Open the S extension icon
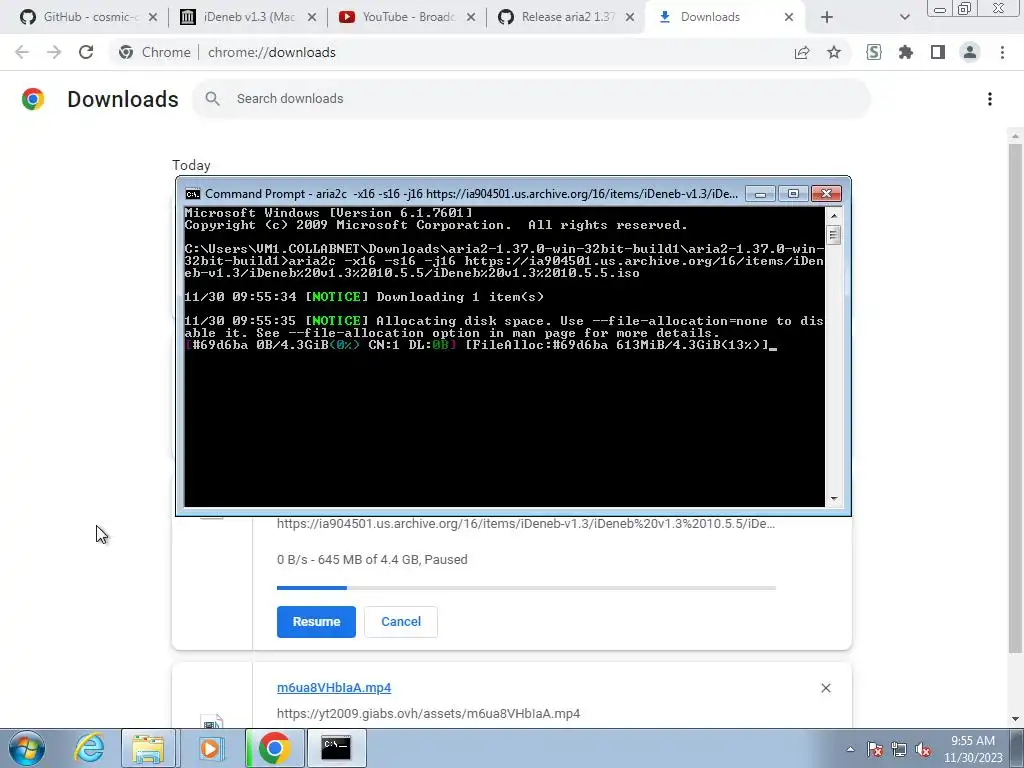The image size is (1024, 768). click(874, 52)
